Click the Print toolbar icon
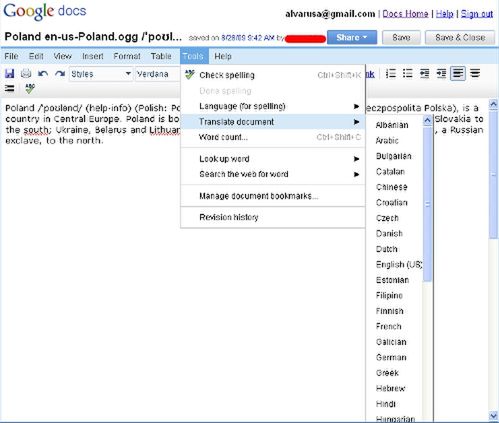The height and width of the screenshot is (423, 499). click(x=26, y=74)
